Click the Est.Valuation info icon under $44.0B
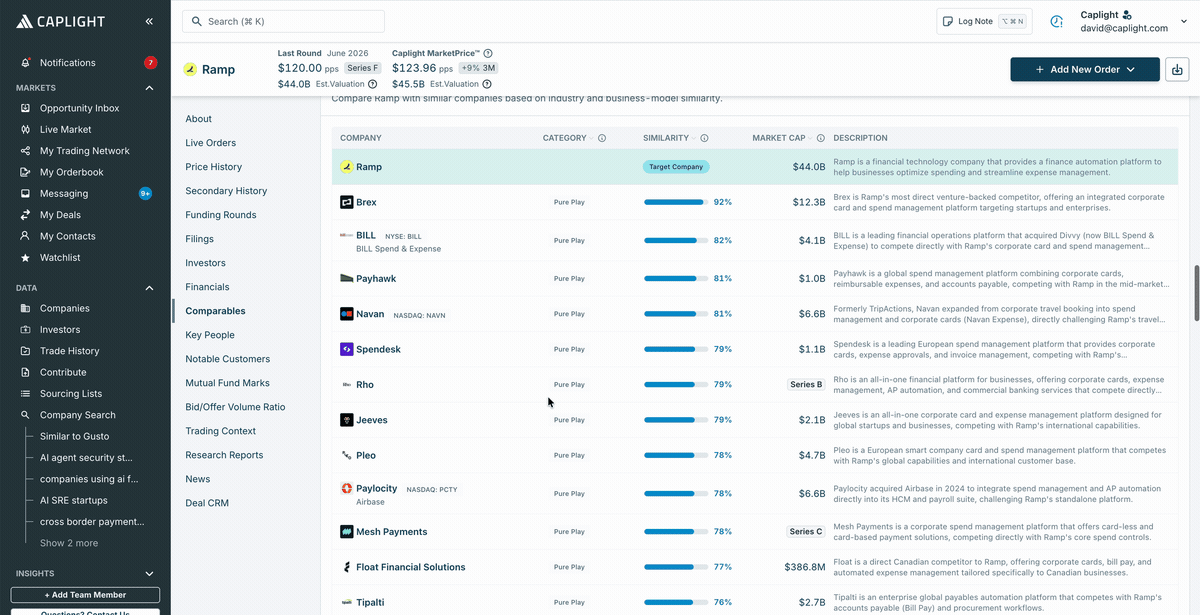The height and width of the screenshot is (615, 1200). (x=373, y=84)
